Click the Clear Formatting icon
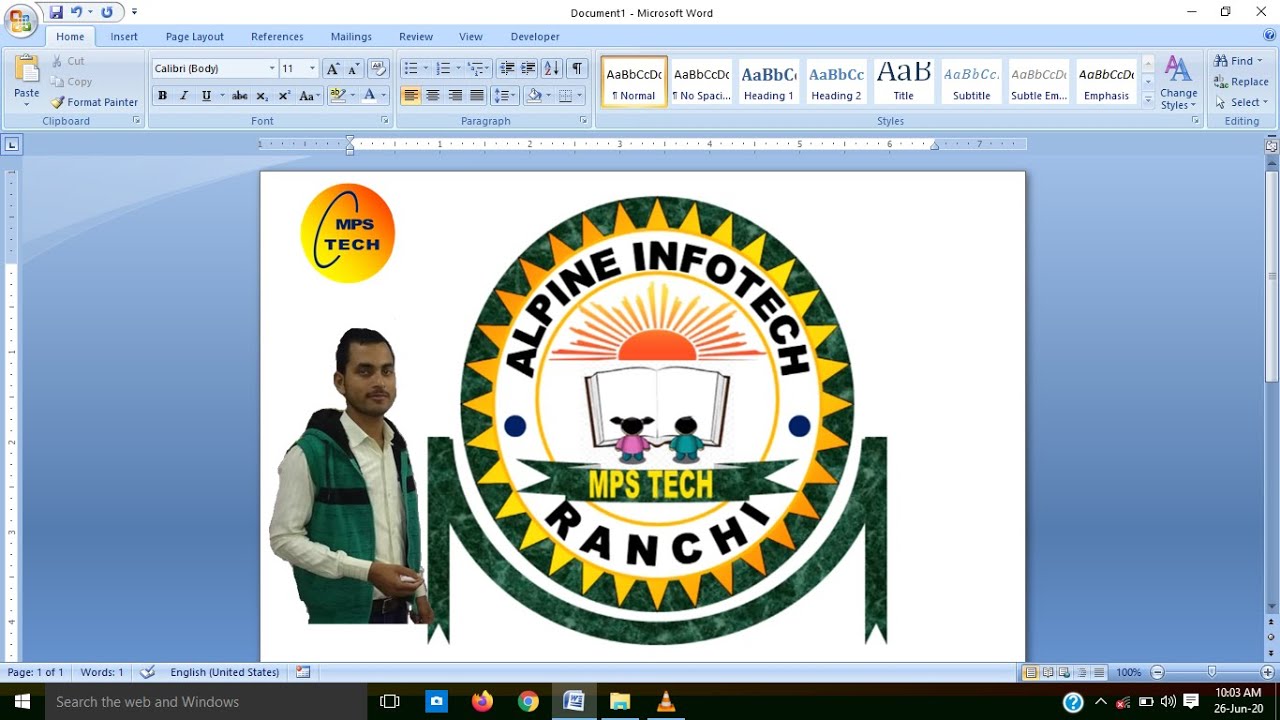1280x720 pixels. point(378,68)
